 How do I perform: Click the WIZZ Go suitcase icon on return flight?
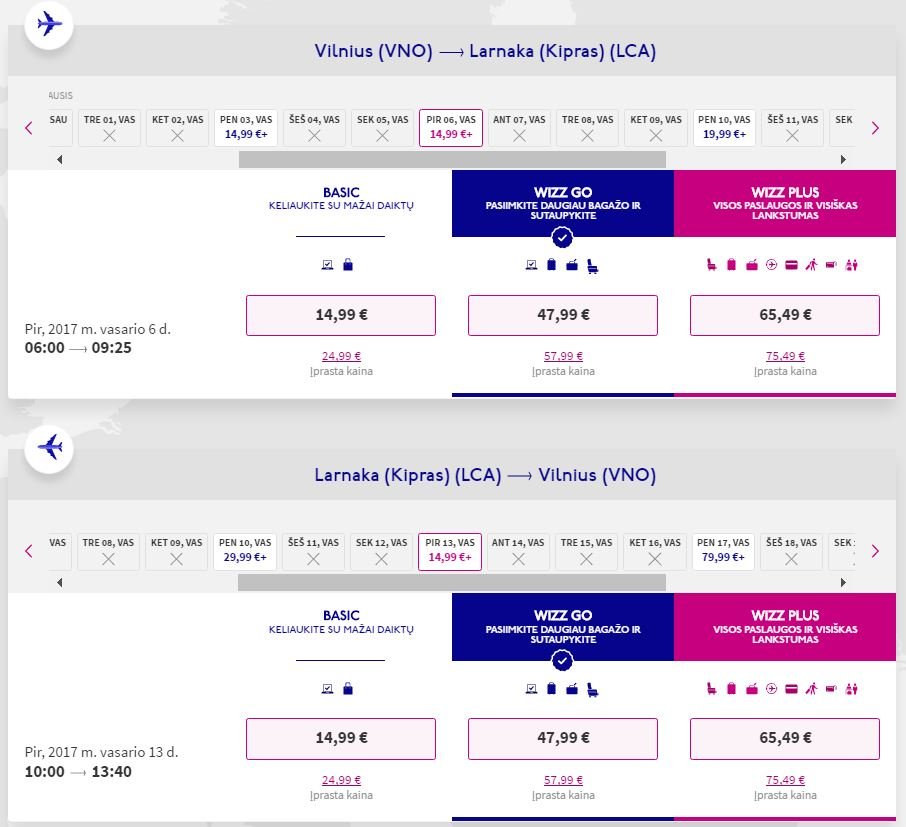point(551,688)
